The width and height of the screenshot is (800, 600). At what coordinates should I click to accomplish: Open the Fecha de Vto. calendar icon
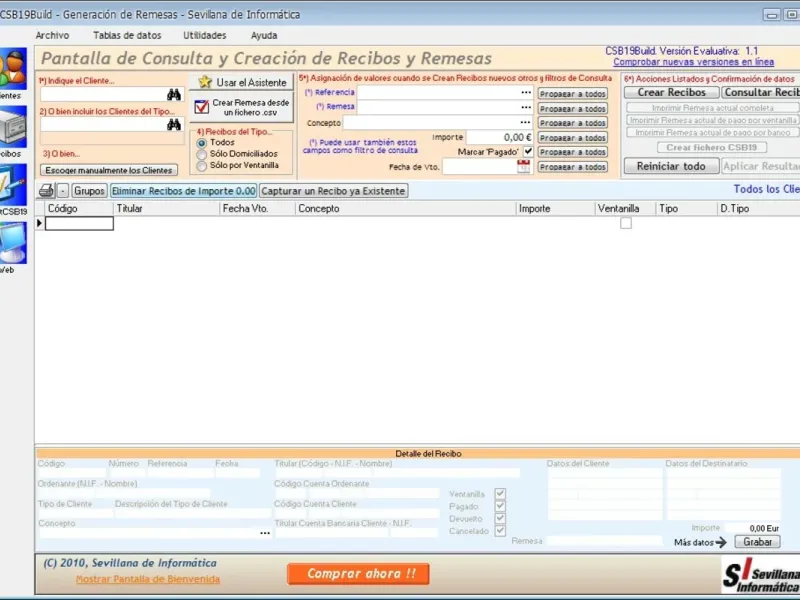pos(523,166)
